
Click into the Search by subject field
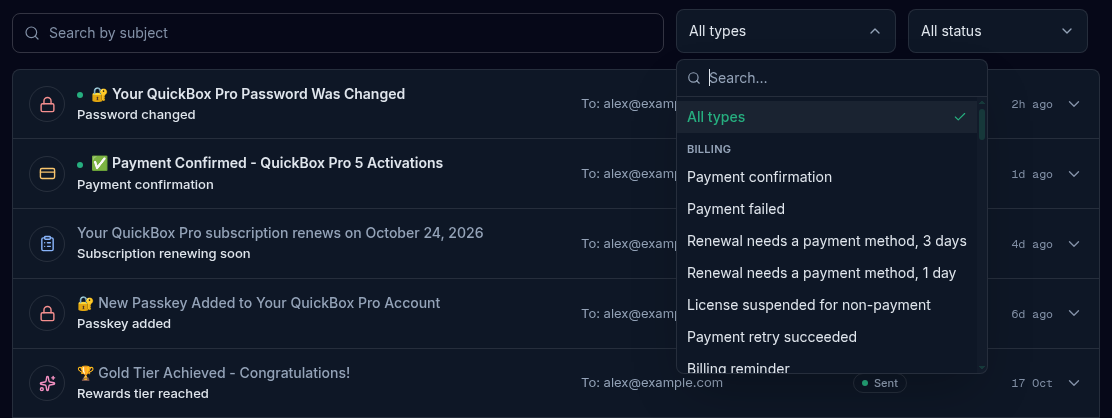pos(338,33)
